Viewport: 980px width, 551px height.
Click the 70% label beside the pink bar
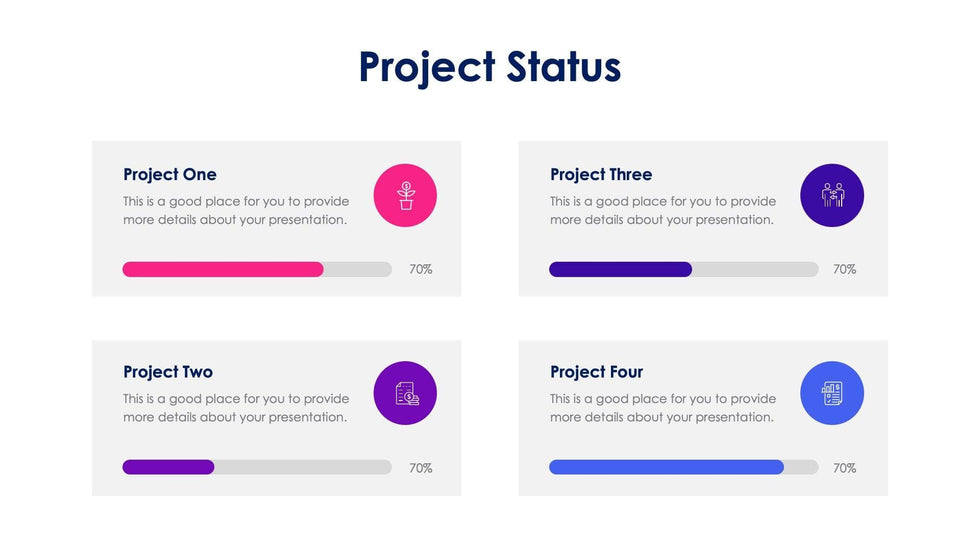click(x=421, y=269)
